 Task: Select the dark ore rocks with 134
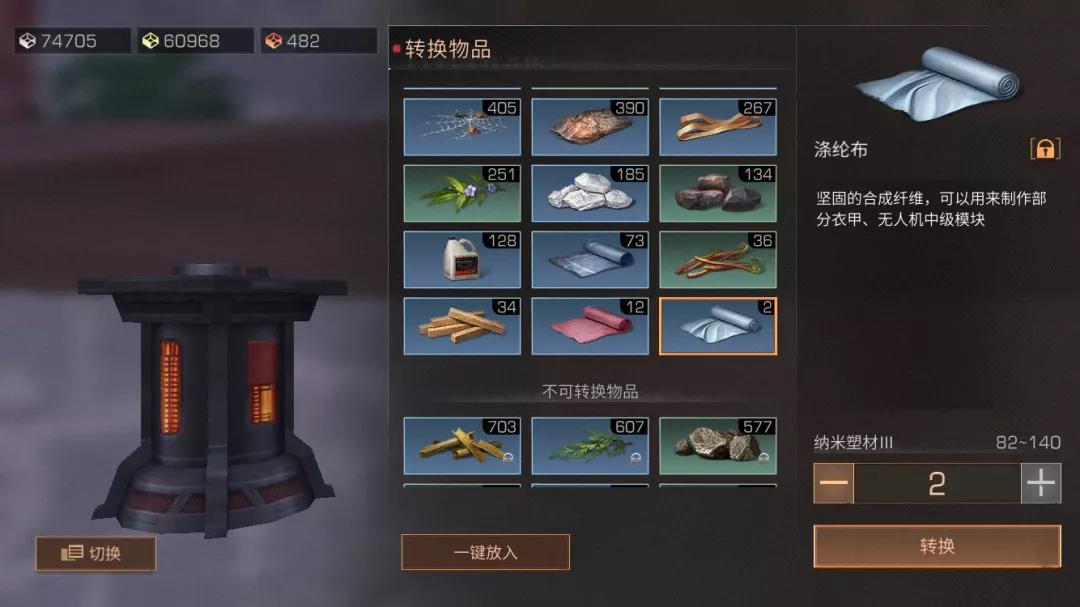[x=718, y=193]
